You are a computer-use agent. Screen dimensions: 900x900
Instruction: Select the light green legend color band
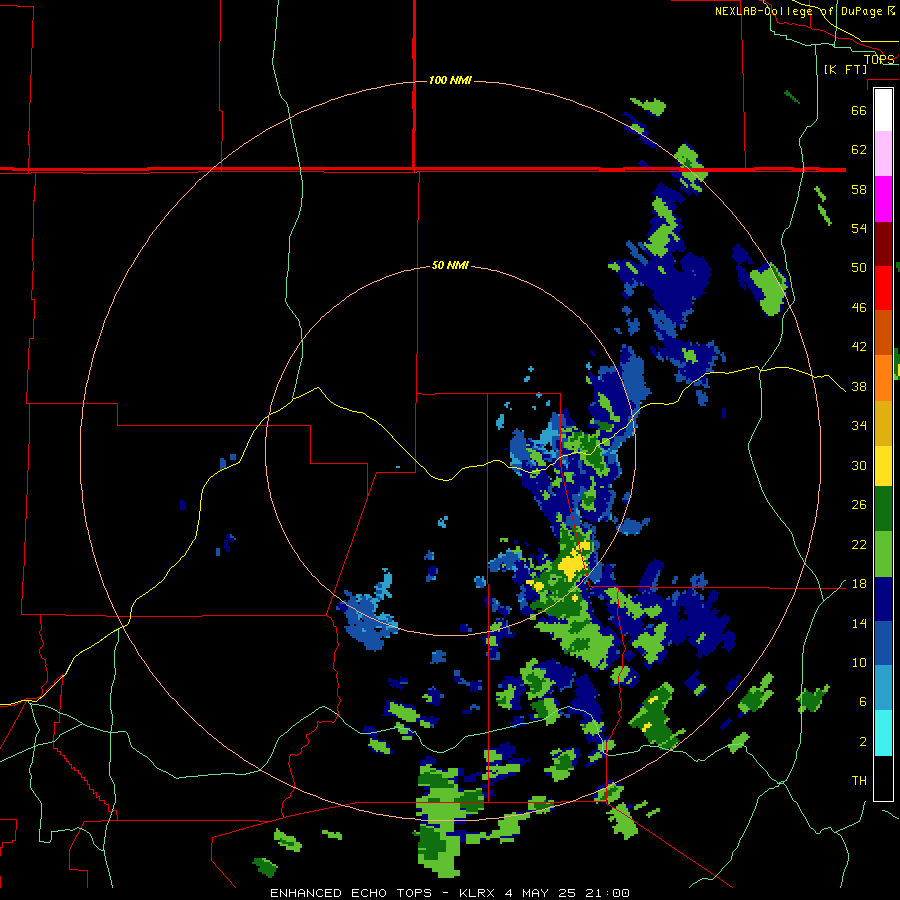pyautogui.click(x=883, y=554)
